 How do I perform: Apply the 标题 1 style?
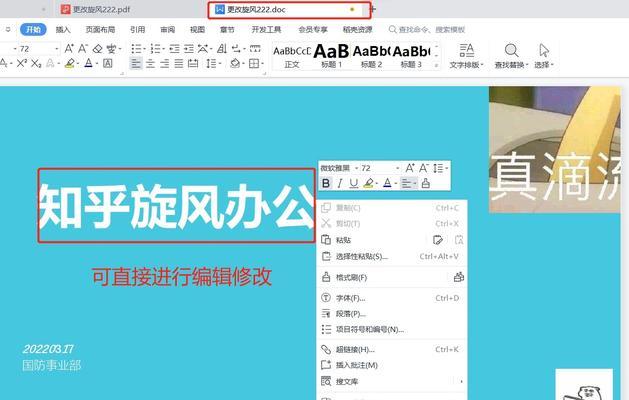(331, 57)
